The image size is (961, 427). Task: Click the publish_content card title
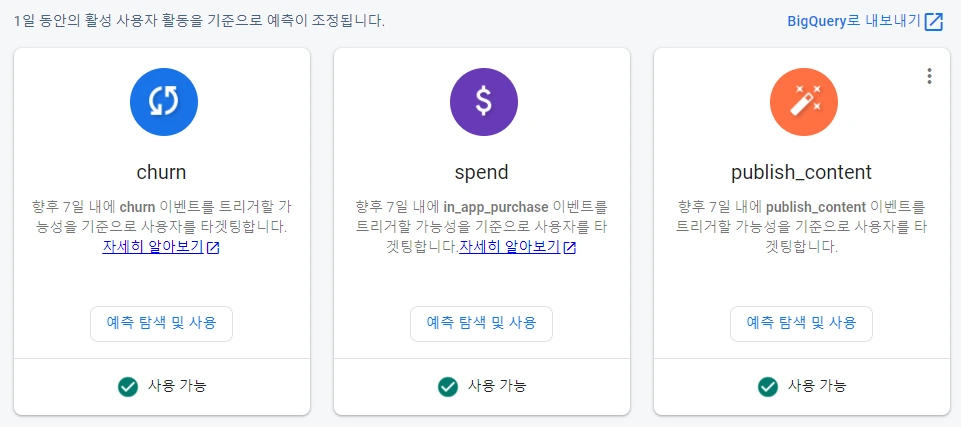[x=802, y=171]
